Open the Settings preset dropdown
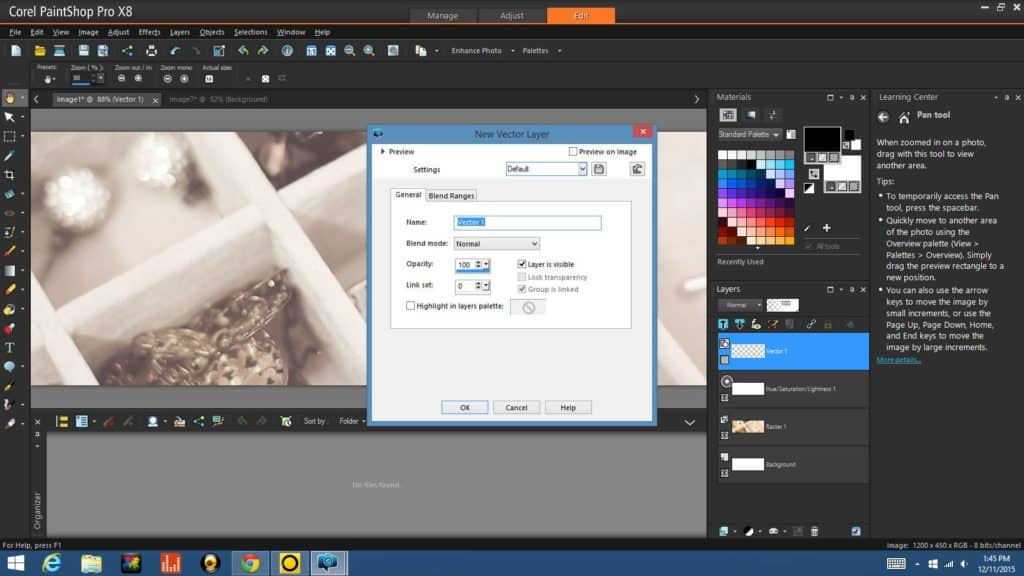This screenshot has width=1024, height=576. [546, 169]
